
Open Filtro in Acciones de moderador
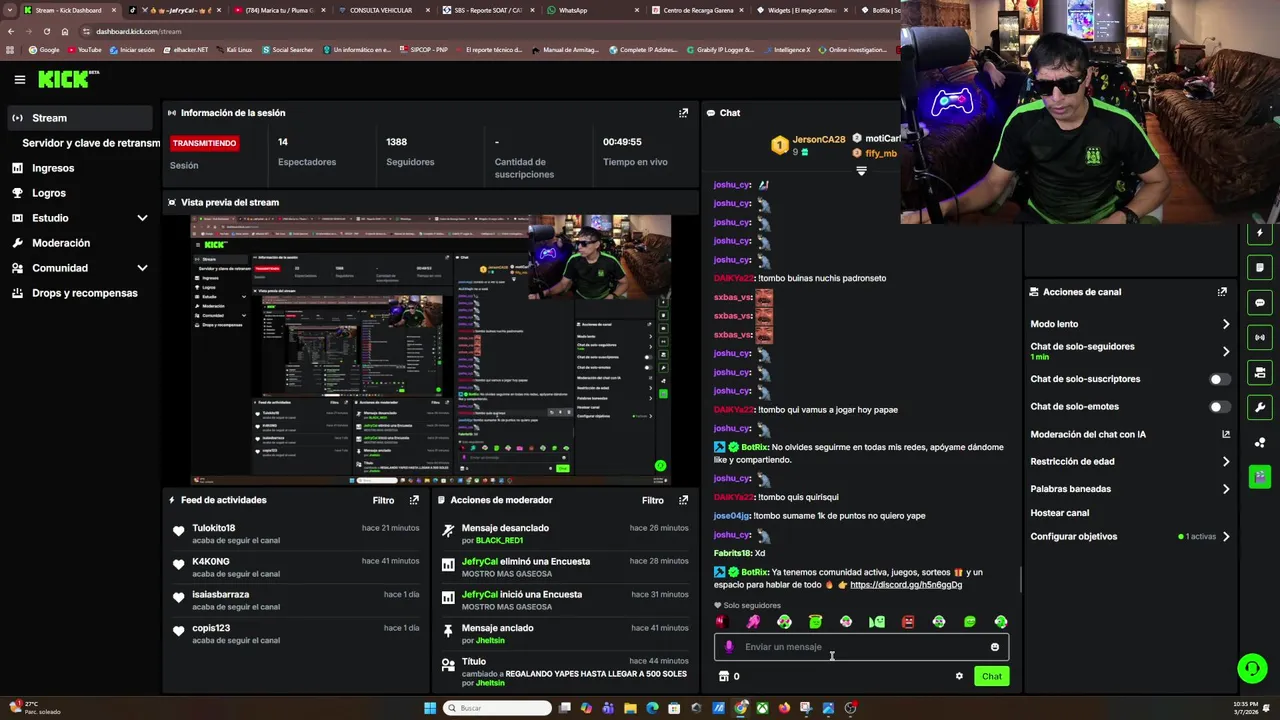652,500
